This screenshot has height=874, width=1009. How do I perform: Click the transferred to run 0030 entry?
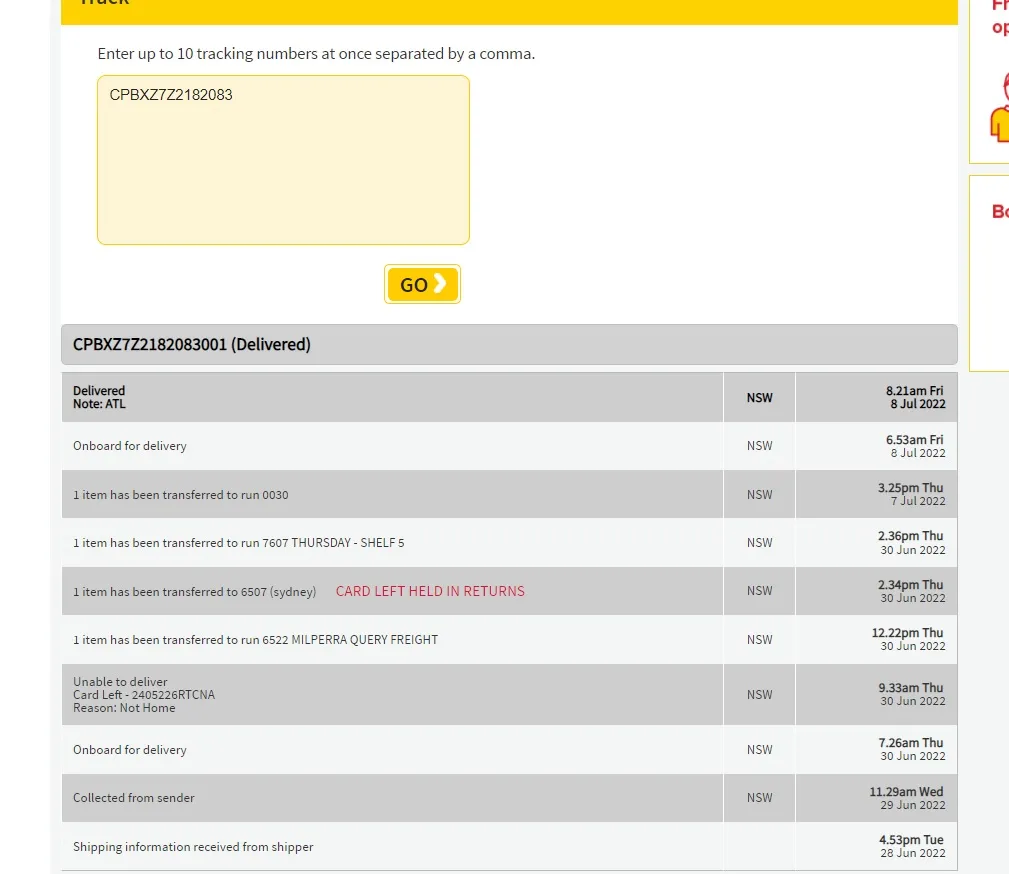click(180, 495)
